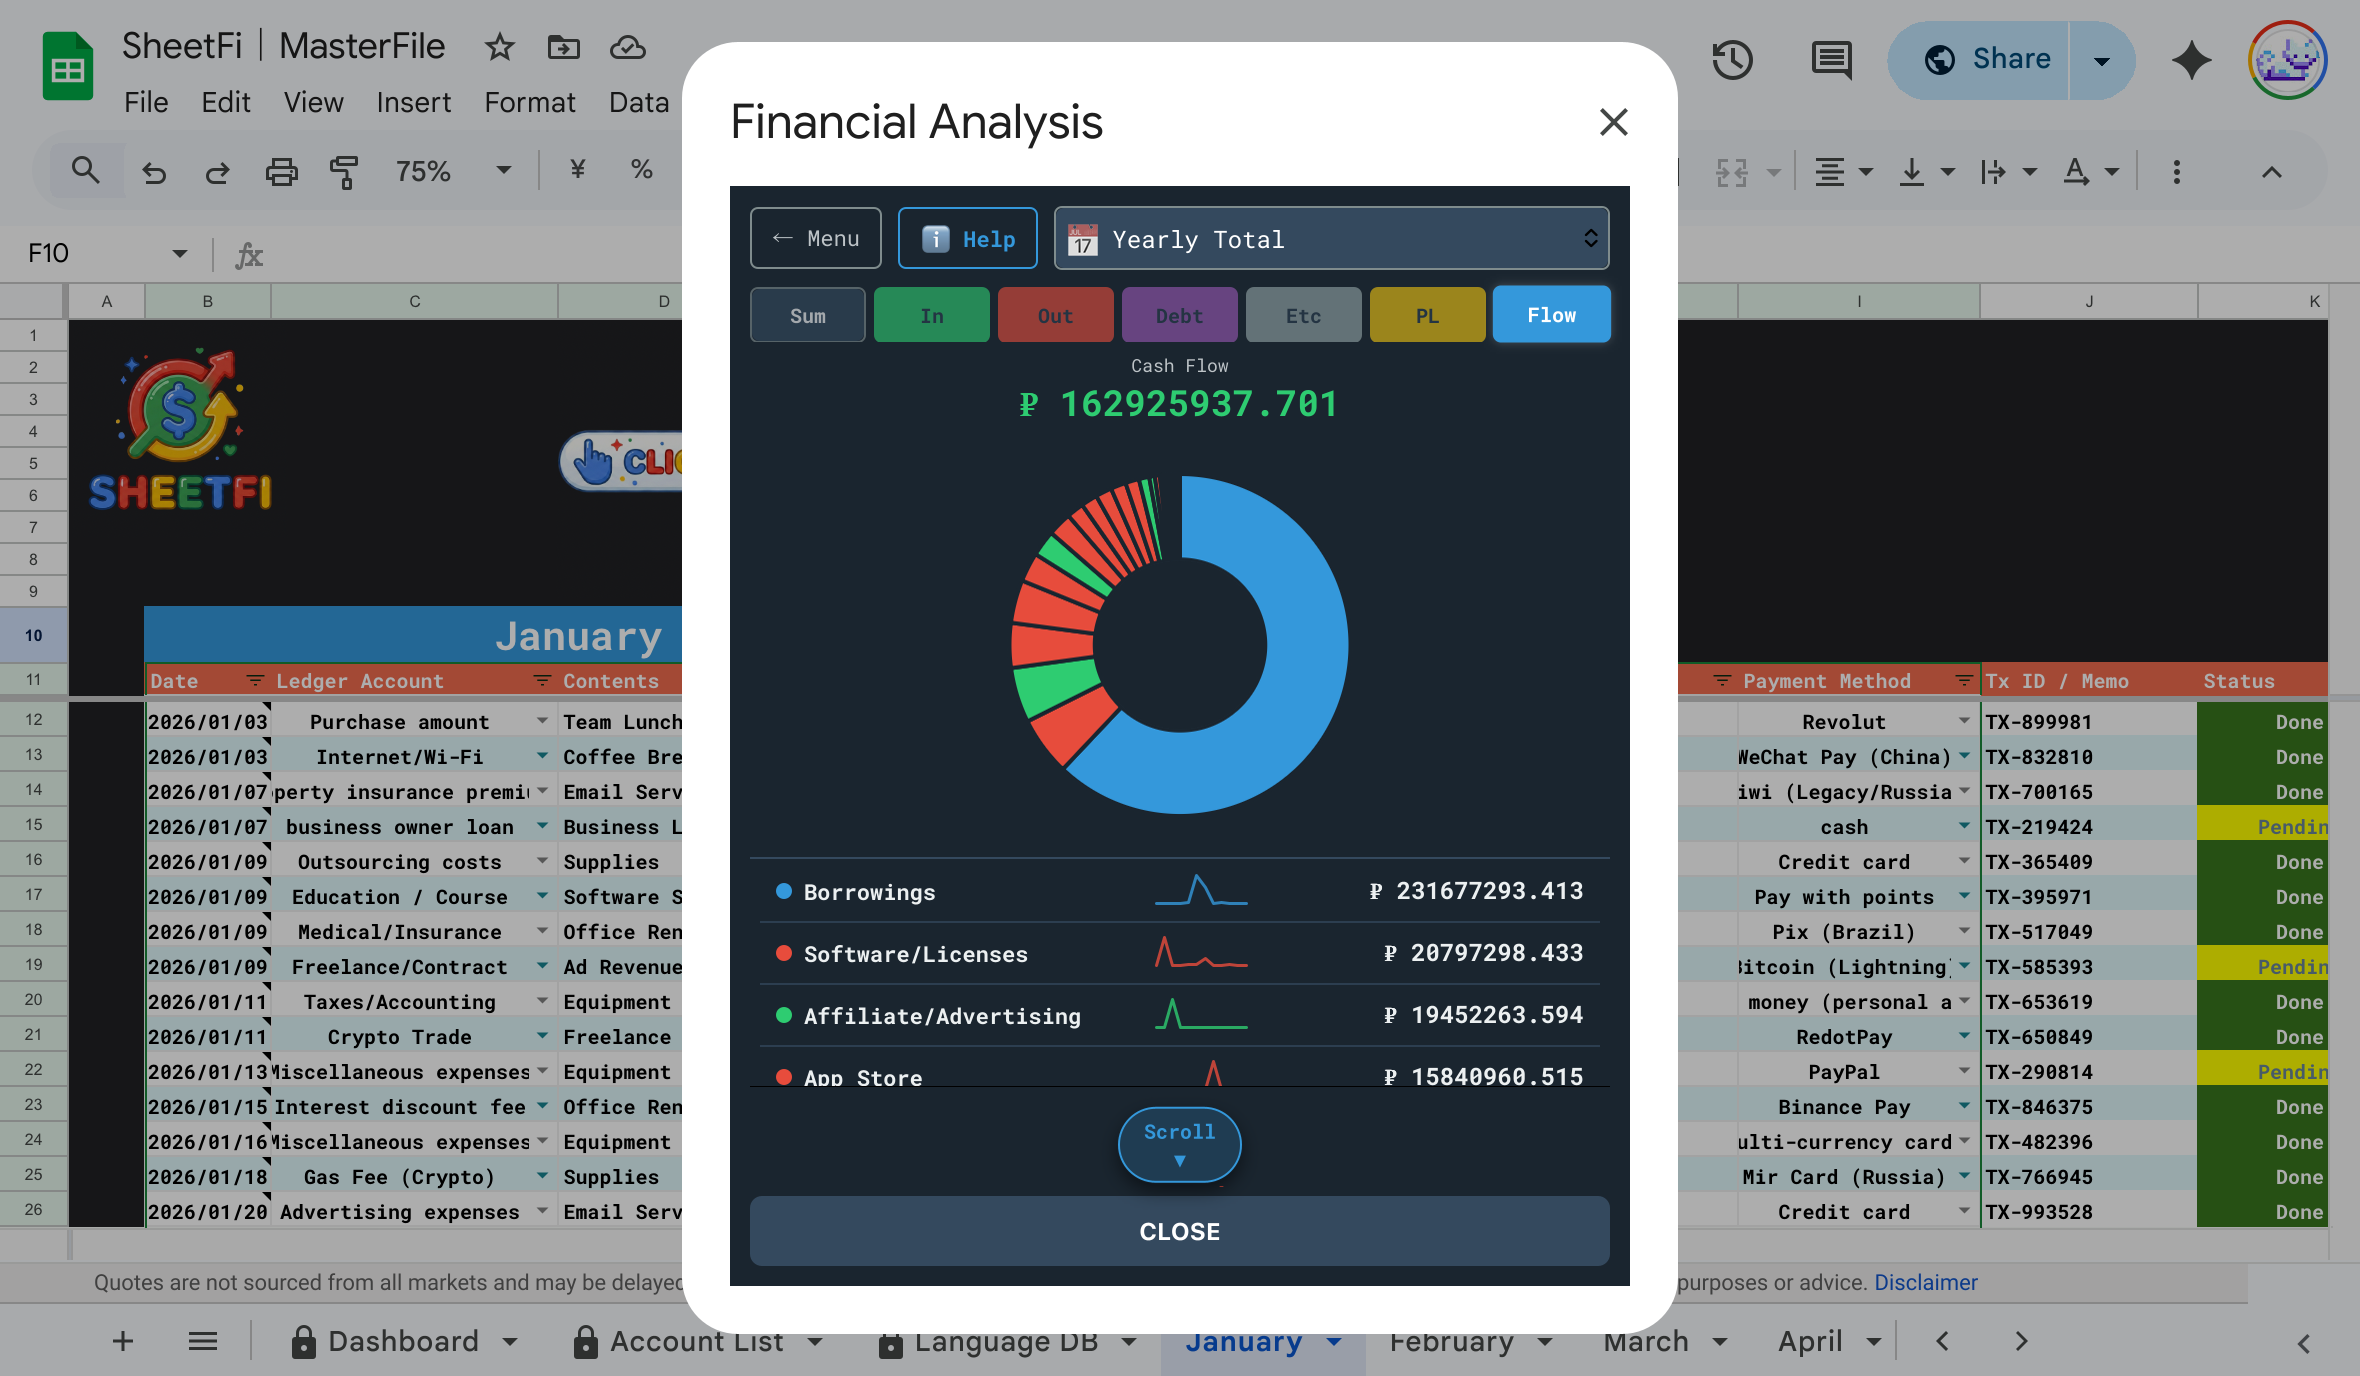Viewport: 2360px width, 1376px height.
Task: Click the paint format icon
Action: (x=343, y=172)
